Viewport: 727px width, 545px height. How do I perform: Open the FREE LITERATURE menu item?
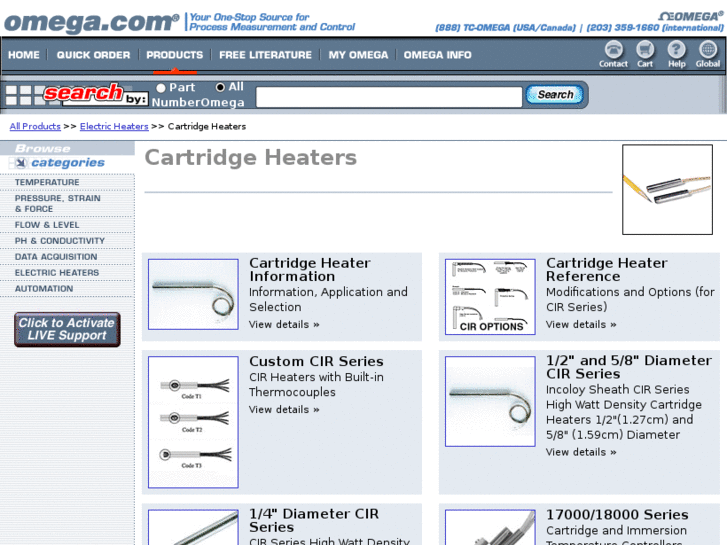click(x=265, y=55)
